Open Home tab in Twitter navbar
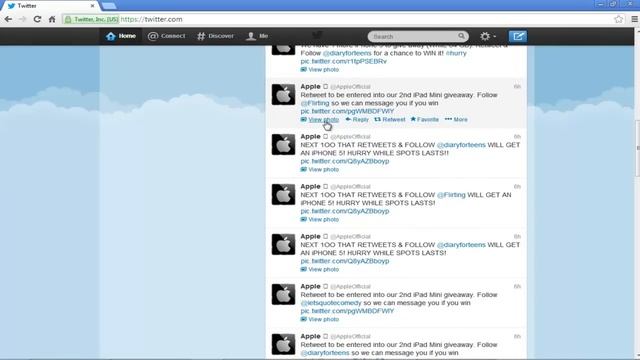 click(121, 36)
